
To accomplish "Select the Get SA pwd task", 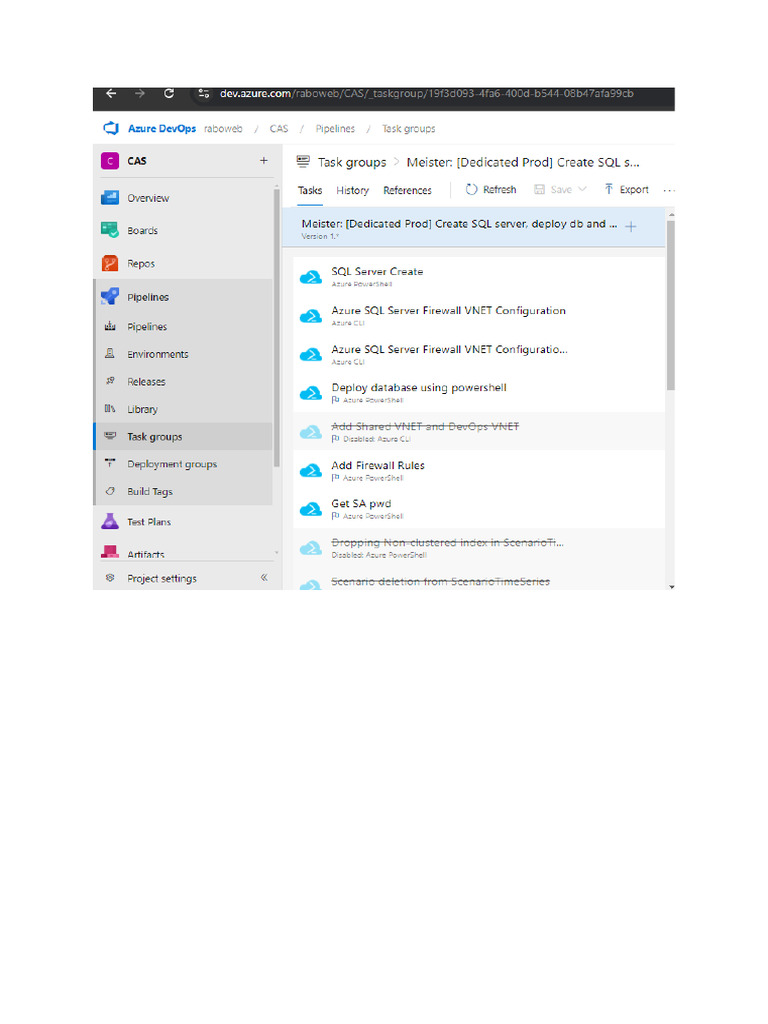I will (x=479, y=509).
